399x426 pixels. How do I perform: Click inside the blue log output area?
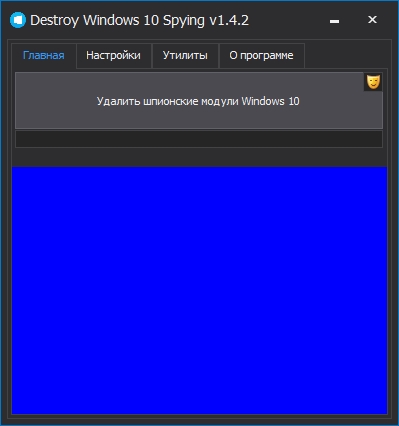point(199,290)
